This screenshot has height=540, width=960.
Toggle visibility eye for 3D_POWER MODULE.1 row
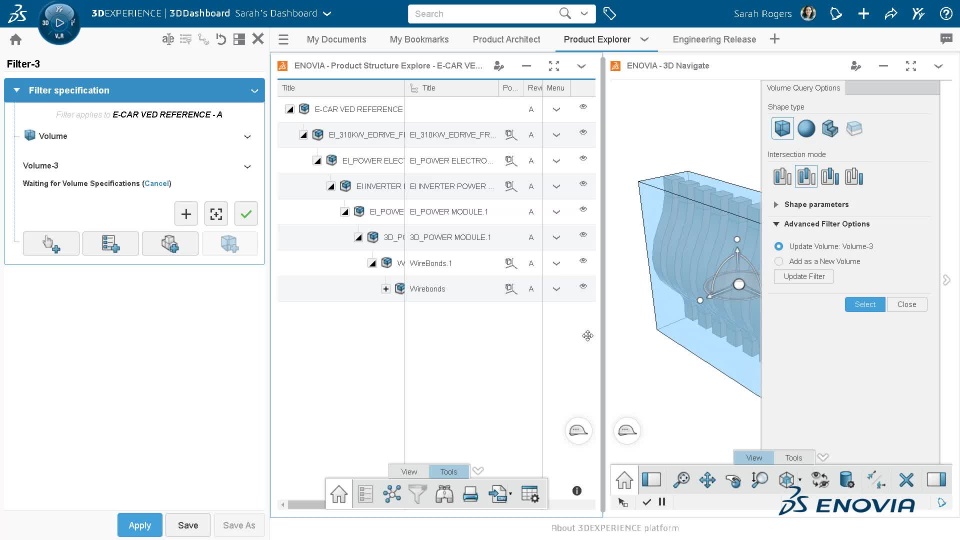(583, 235)
